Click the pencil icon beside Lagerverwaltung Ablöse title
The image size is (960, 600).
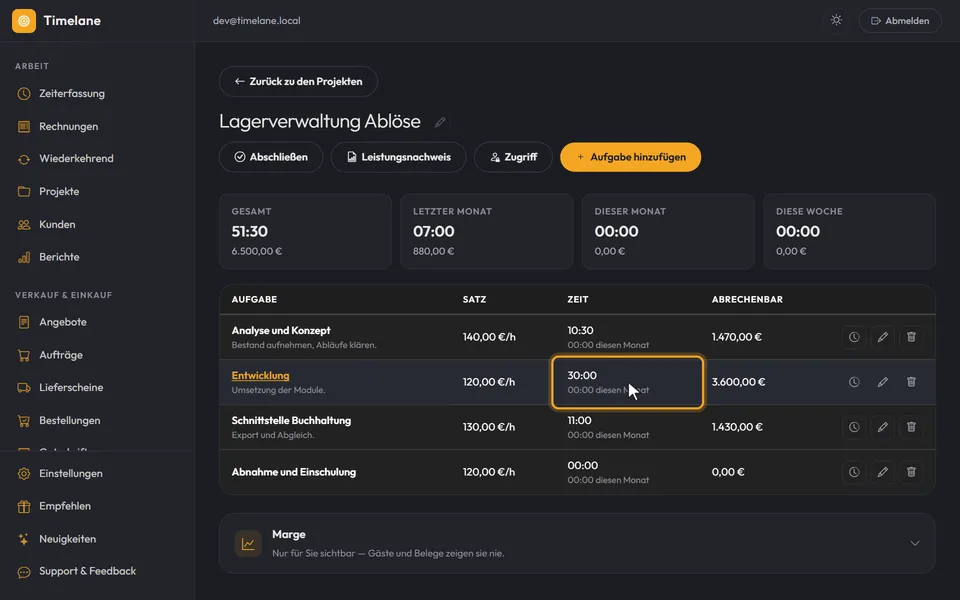point(440,122)
